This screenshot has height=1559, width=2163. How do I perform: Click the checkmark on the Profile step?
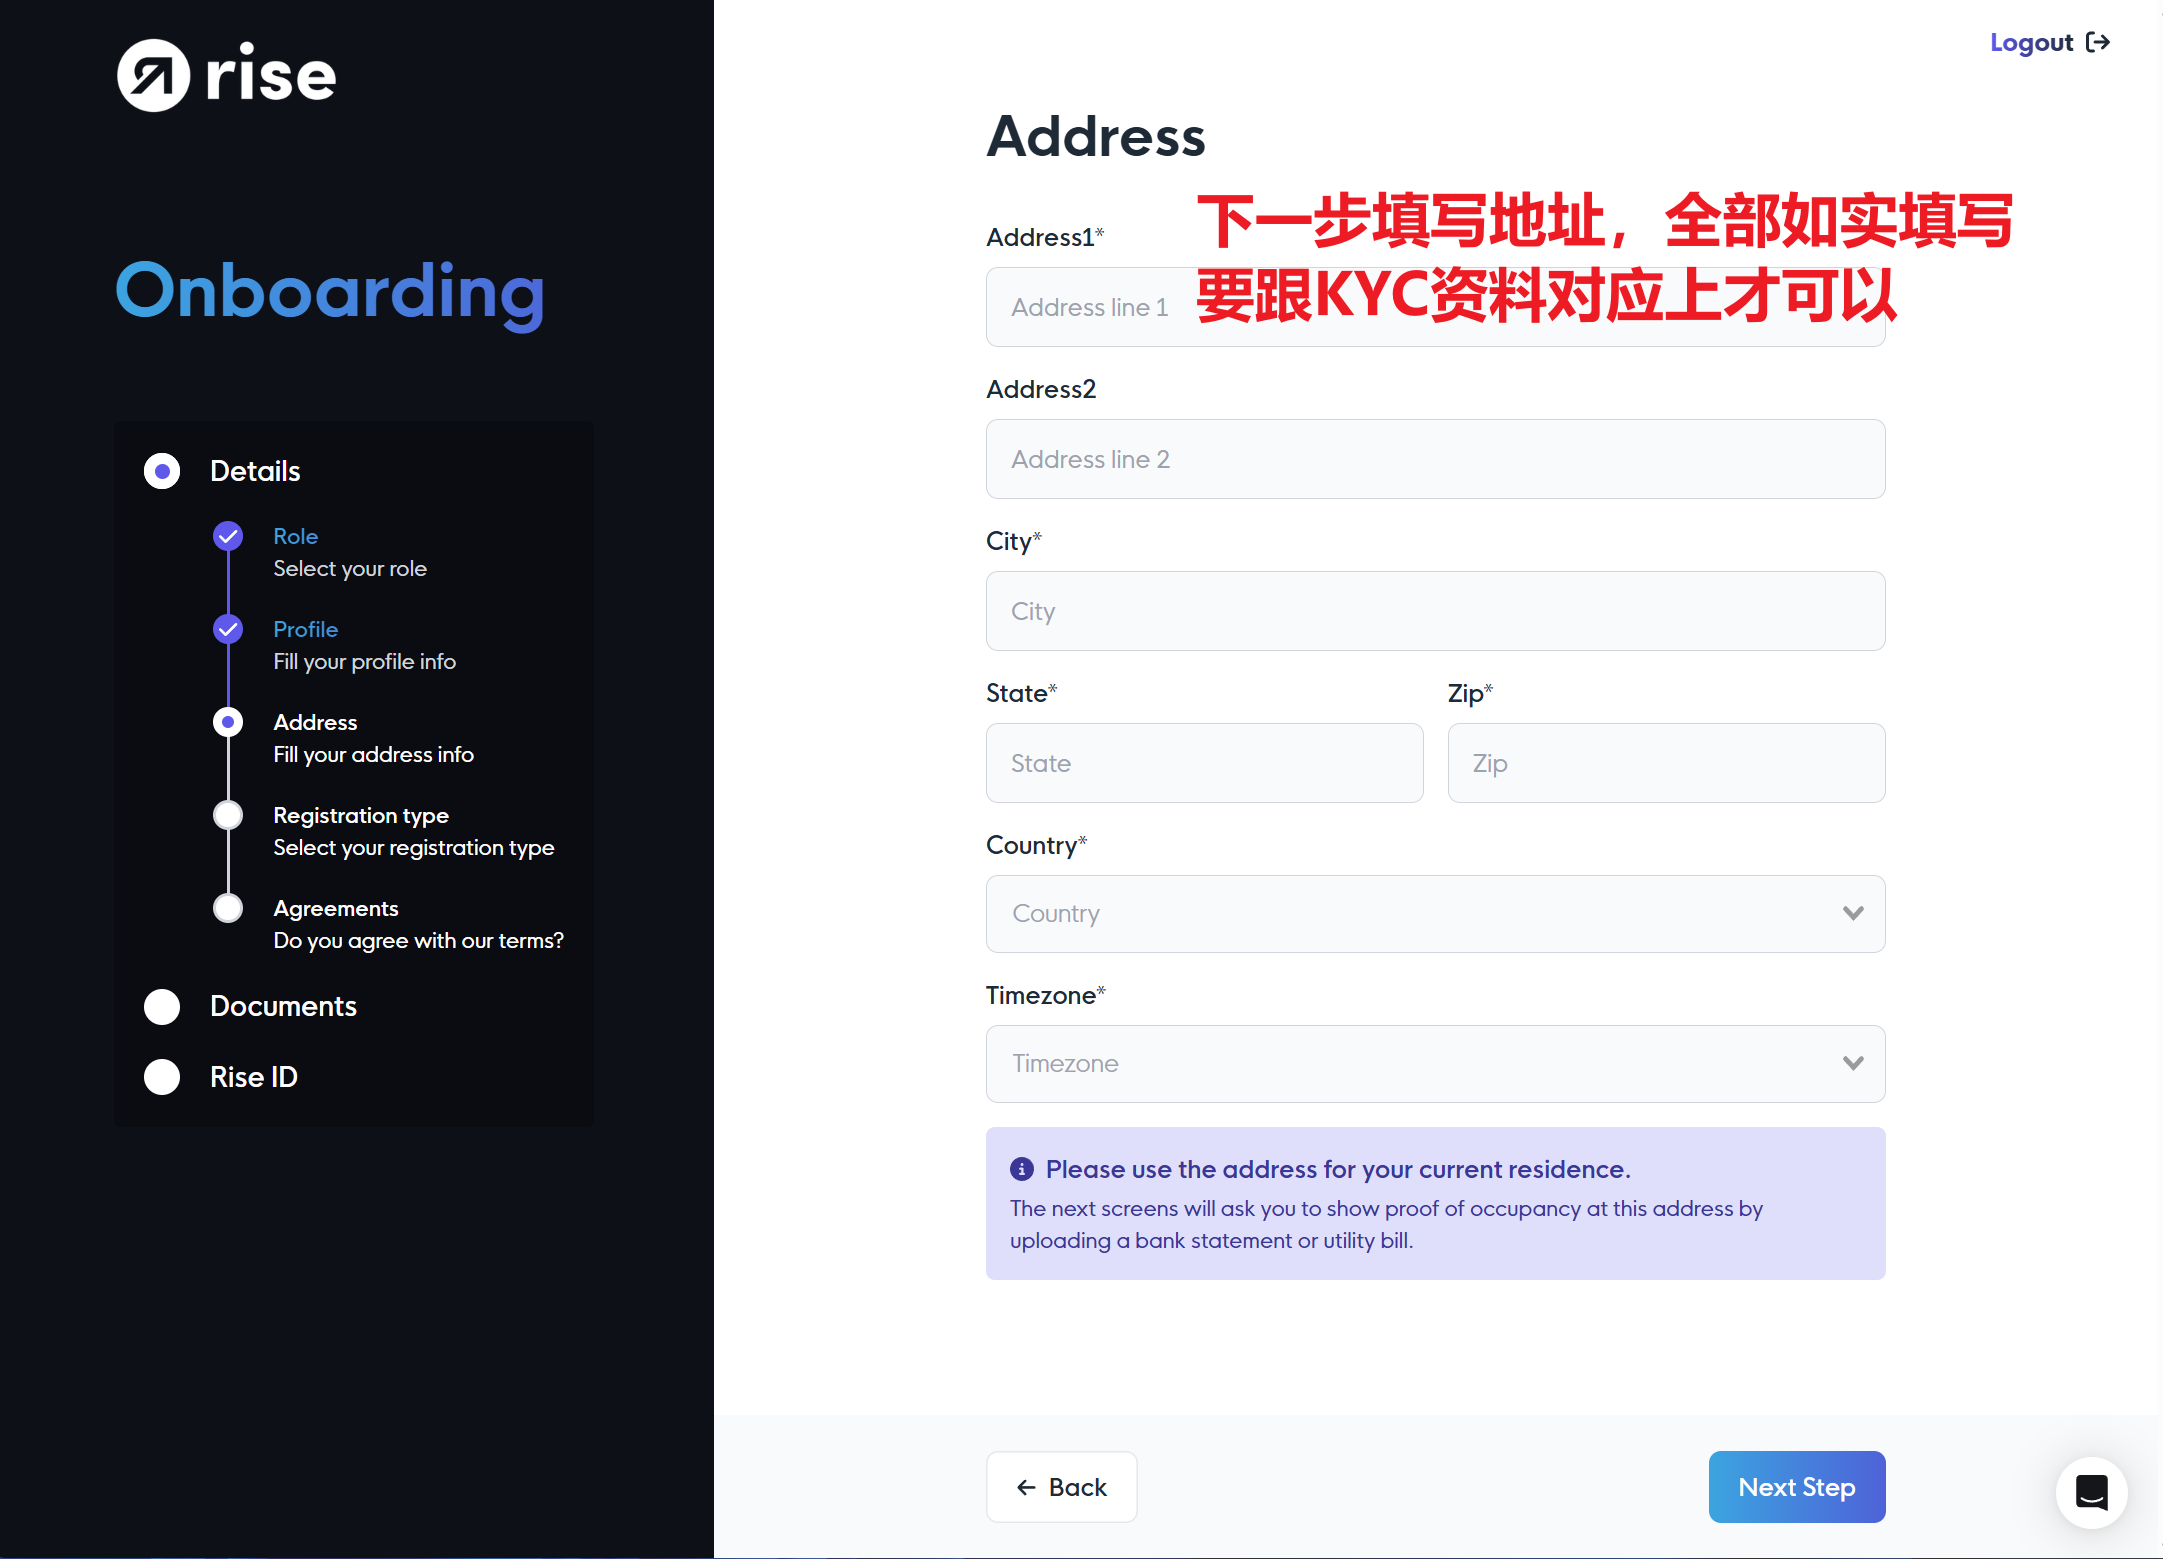pos(228,629)
